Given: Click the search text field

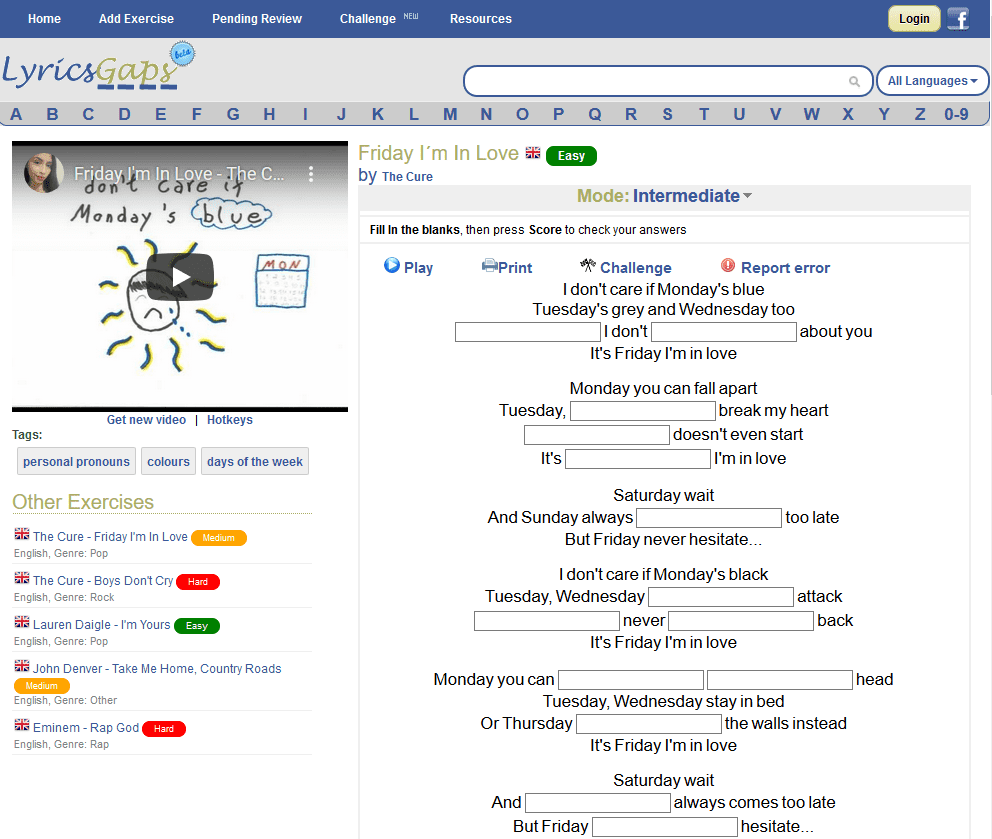Looking at the screenshot, I should (655, 81).
